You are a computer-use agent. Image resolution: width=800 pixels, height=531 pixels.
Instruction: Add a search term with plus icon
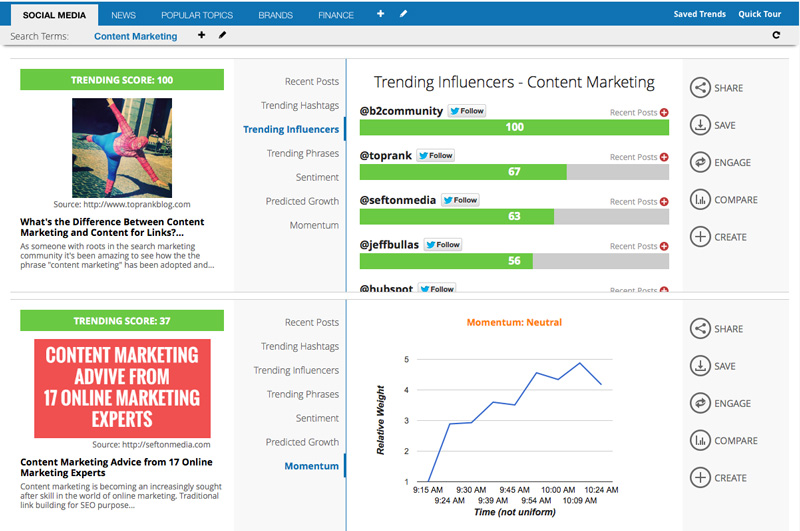coord(202,35)
